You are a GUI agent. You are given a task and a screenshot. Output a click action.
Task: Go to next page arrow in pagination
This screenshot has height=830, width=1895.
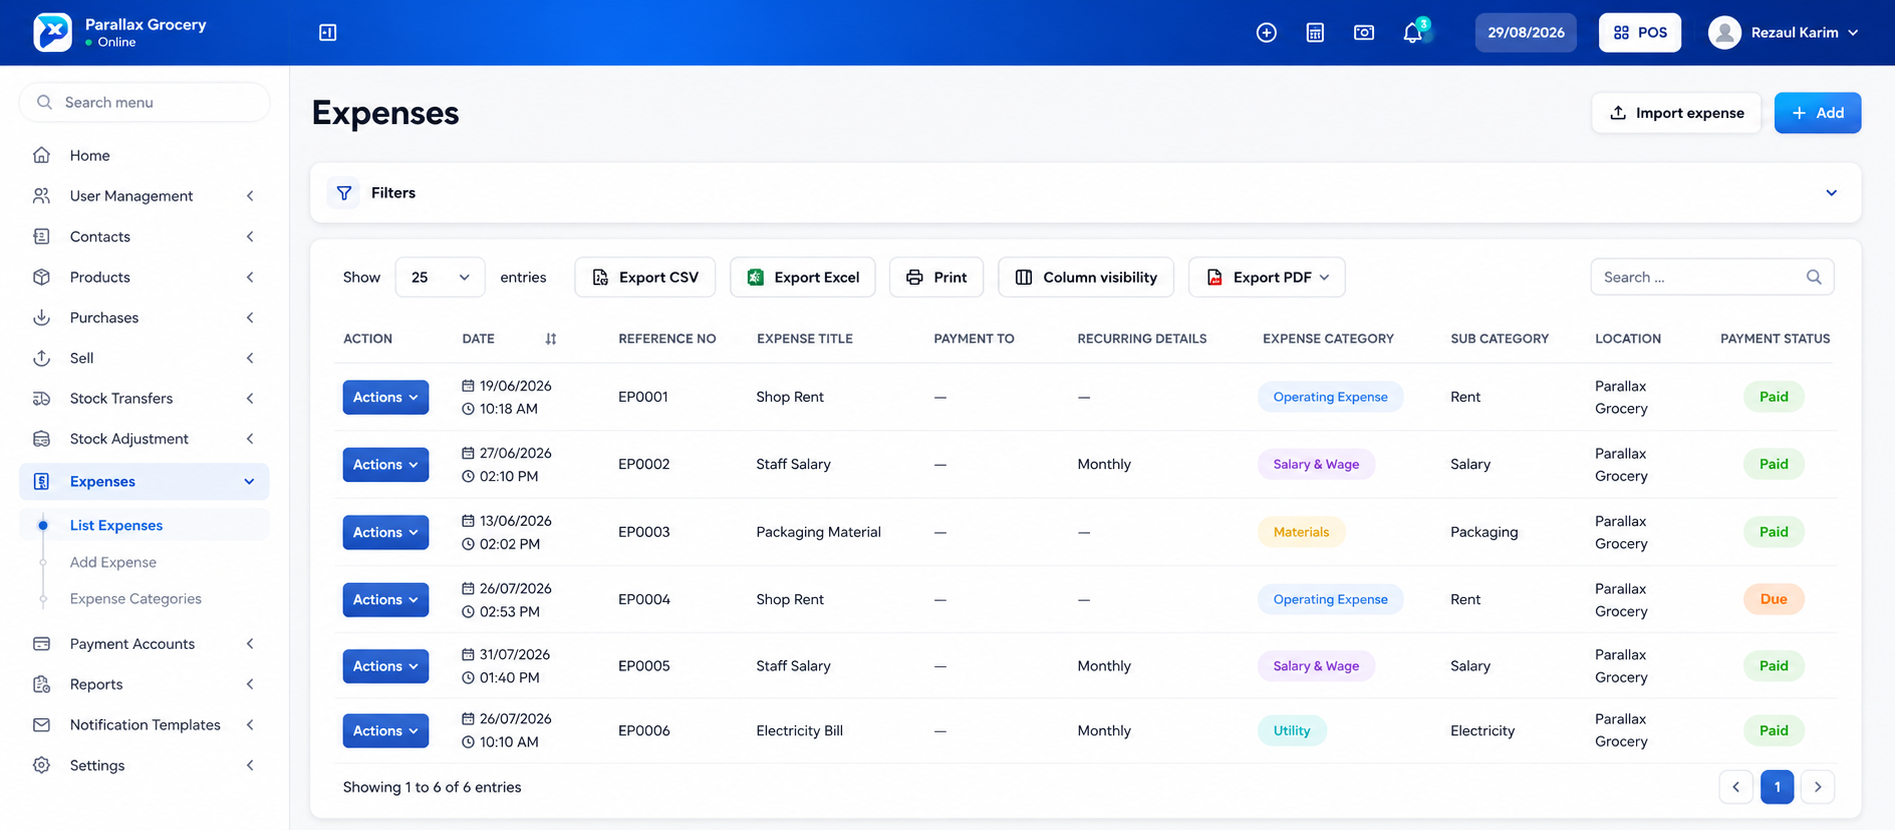tap(1817, 787)
